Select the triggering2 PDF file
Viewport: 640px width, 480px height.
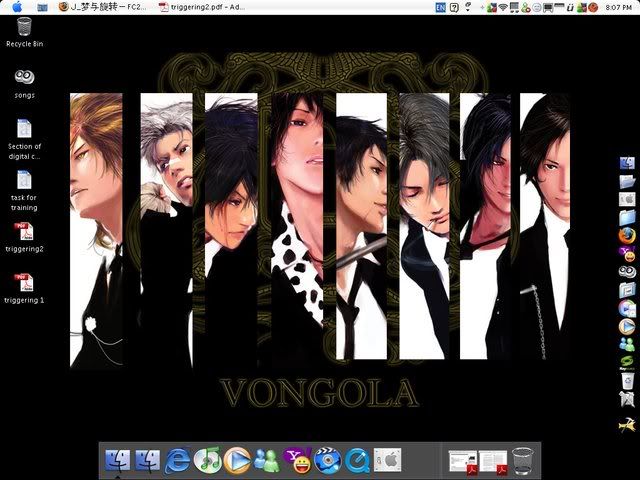(x=24, y=238)
